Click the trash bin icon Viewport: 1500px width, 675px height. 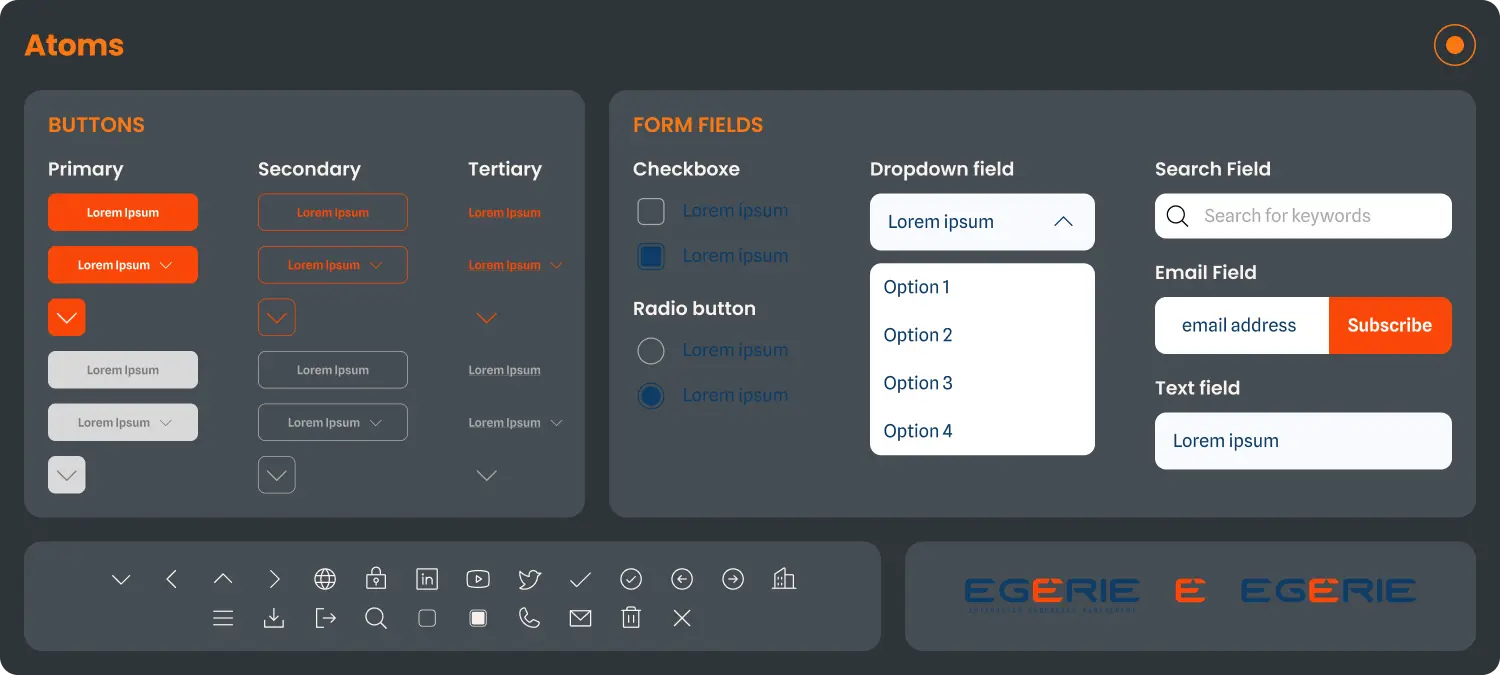pos(631,618)
